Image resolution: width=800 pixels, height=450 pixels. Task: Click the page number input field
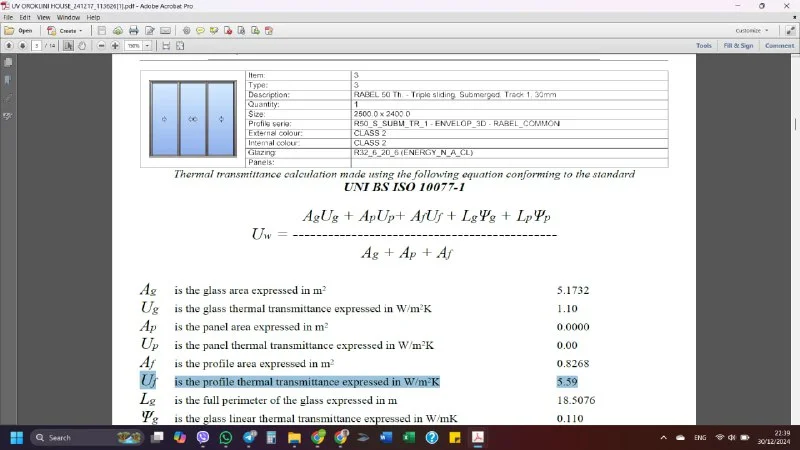pyautogui.click(x=37, y=46)
